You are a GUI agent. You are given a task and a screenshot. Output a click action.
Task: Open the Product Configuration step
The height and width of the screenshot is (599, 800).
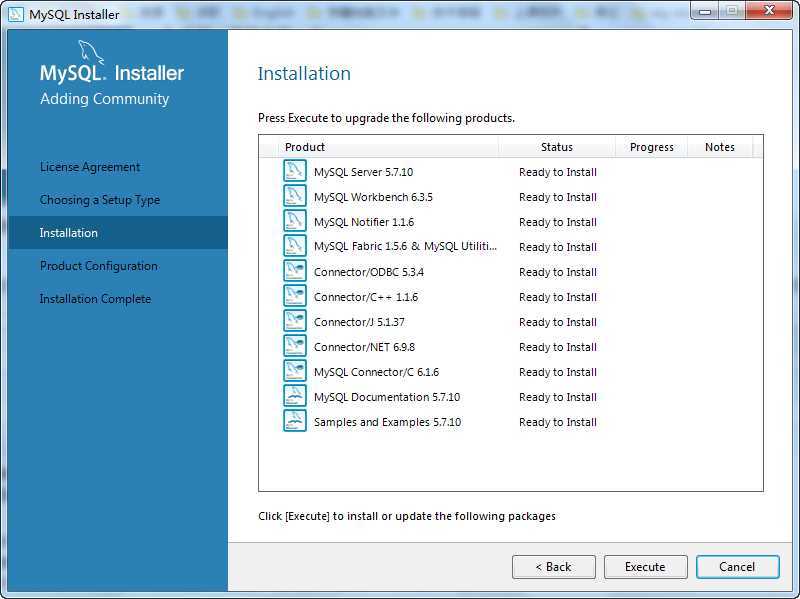[x=99, y=266]
